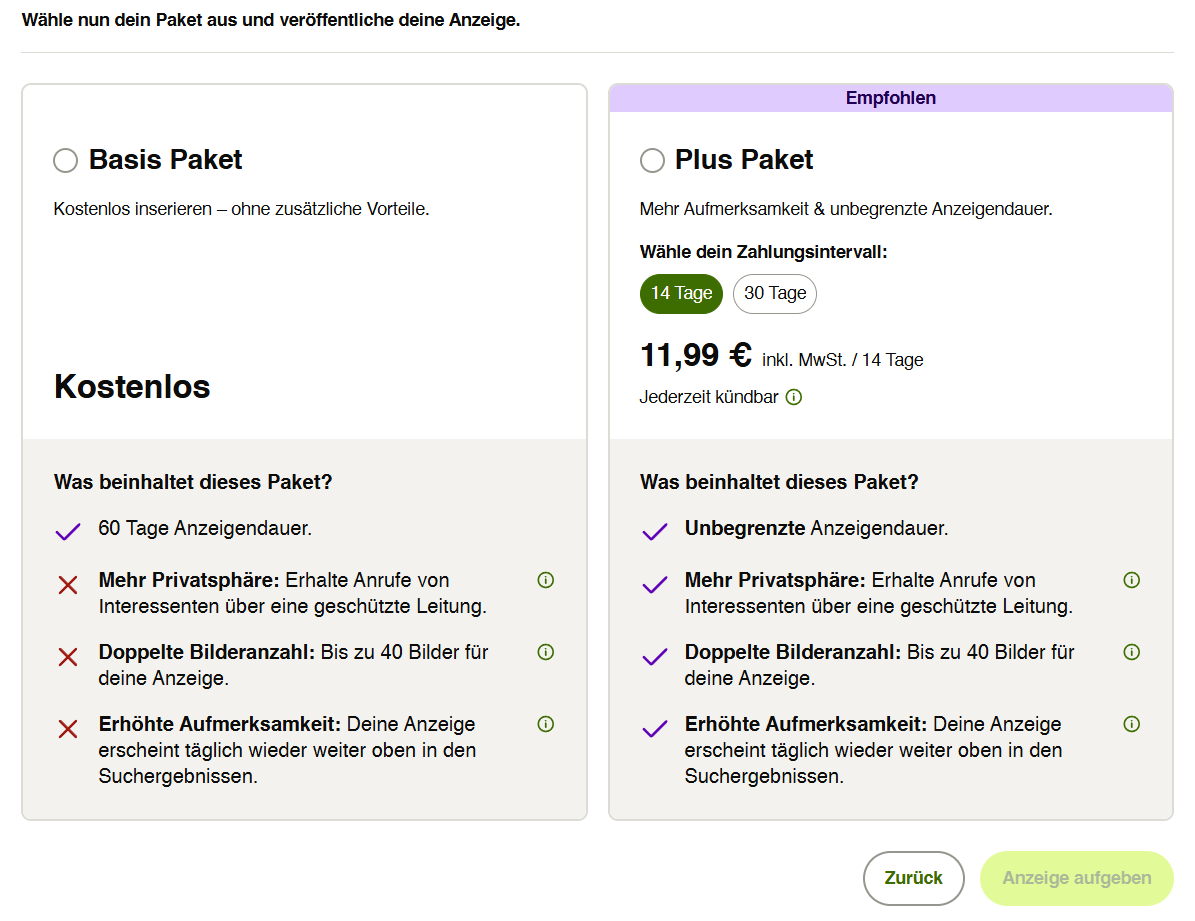
Task: Open Basis Paket Mehr Privatsphäre info icon
Action: click(546, 580)
